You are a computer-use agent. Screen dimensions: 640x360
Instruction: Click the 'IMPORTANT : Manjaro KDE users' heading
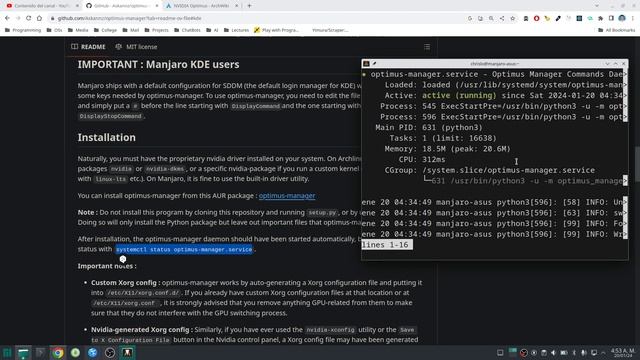click(158, 64)
